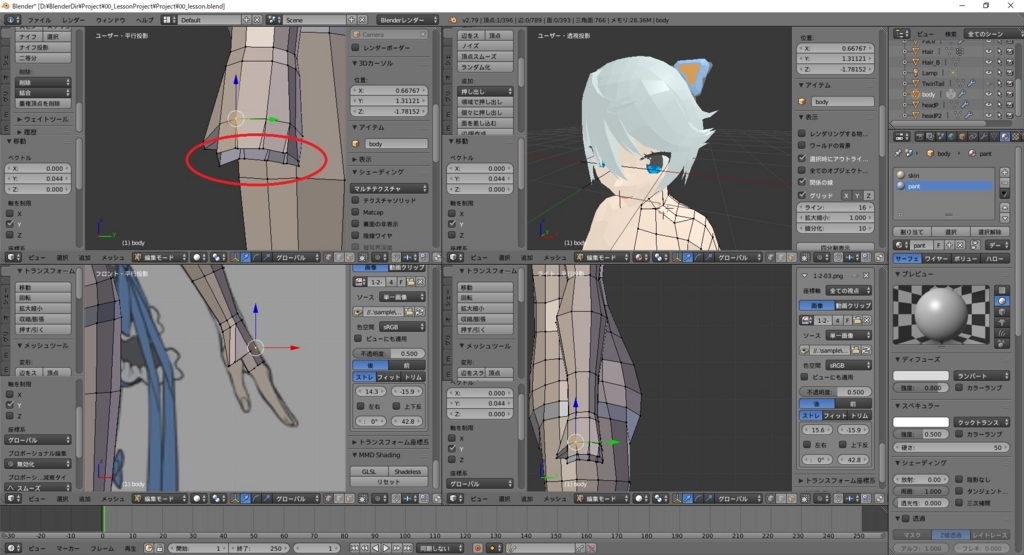Expand the ウェイトツール panel
This screenshot has width=1024, height=555.
(x=44, y=119)
